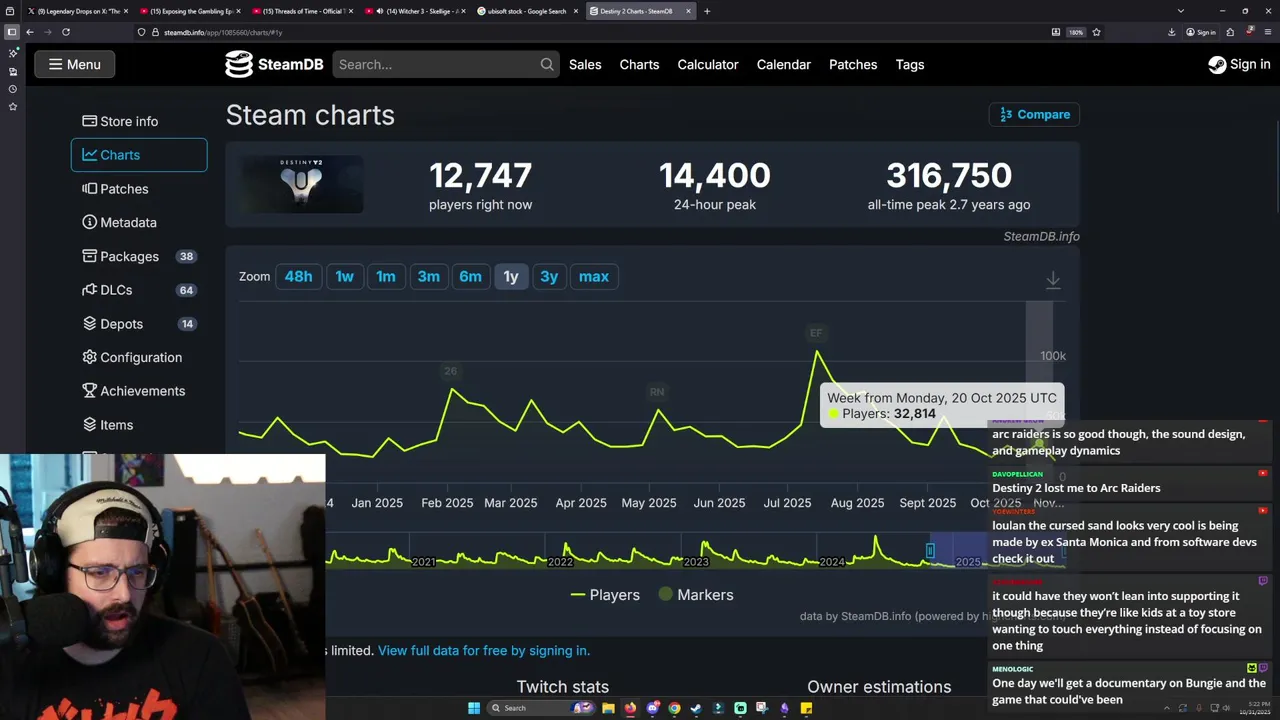This screenshot has width=1280, height=720.
Task: Open the Menu hamburger button
Action: [75, 64]
